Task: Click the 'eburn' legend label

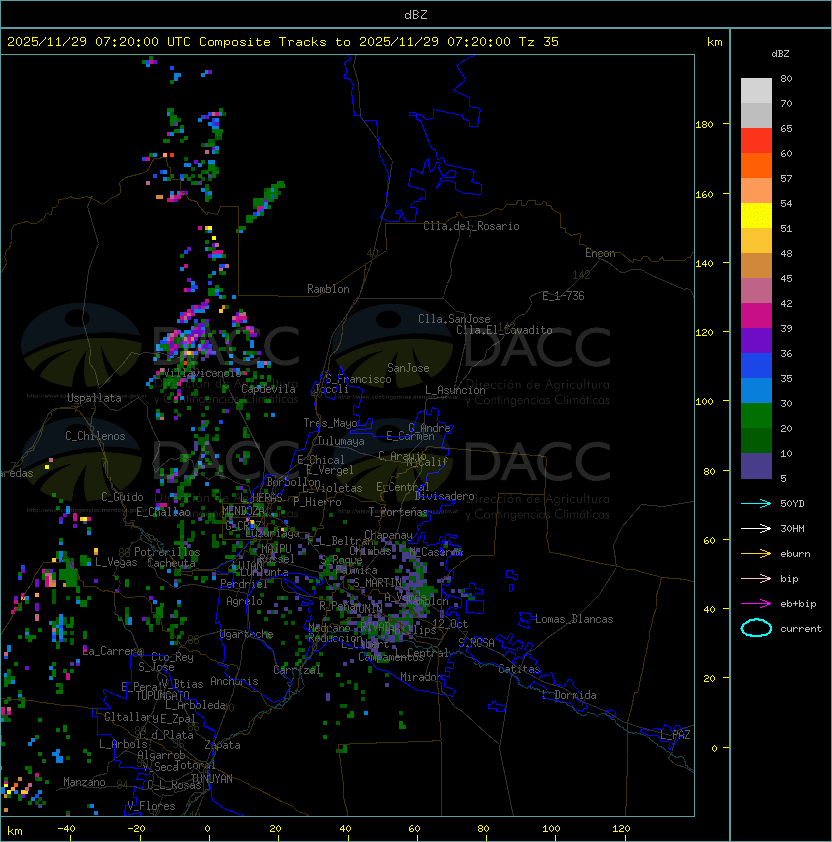Action: [795, 554]
